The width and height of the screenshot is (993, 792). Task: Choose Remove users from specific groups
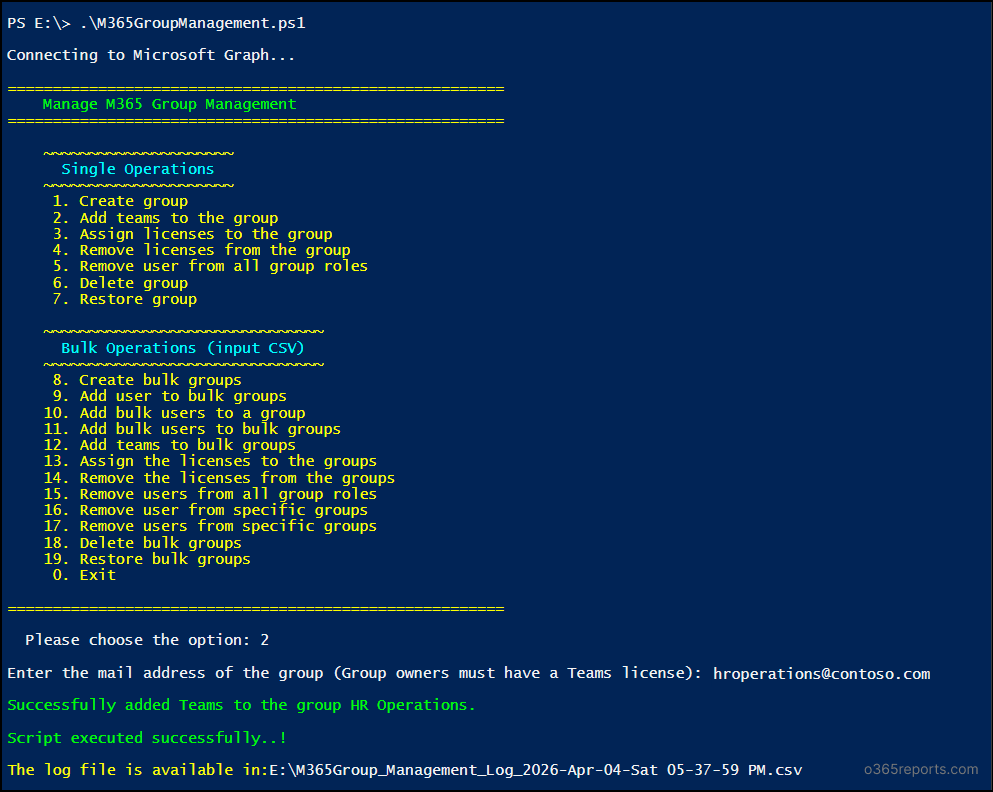[x=225, y=525]
